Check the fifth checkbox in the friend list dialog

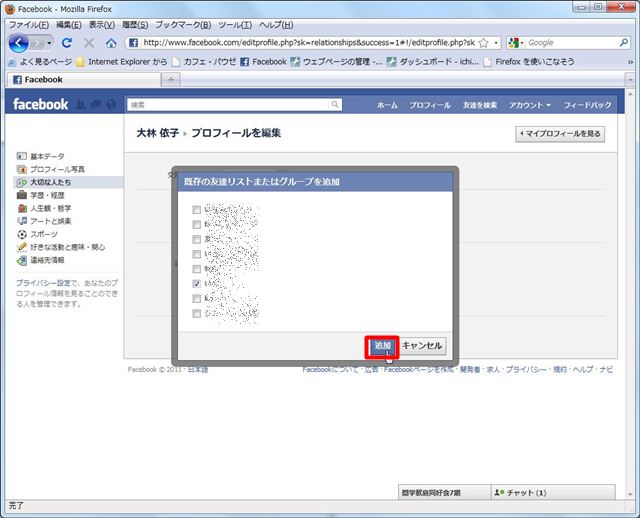pos(196,269)
